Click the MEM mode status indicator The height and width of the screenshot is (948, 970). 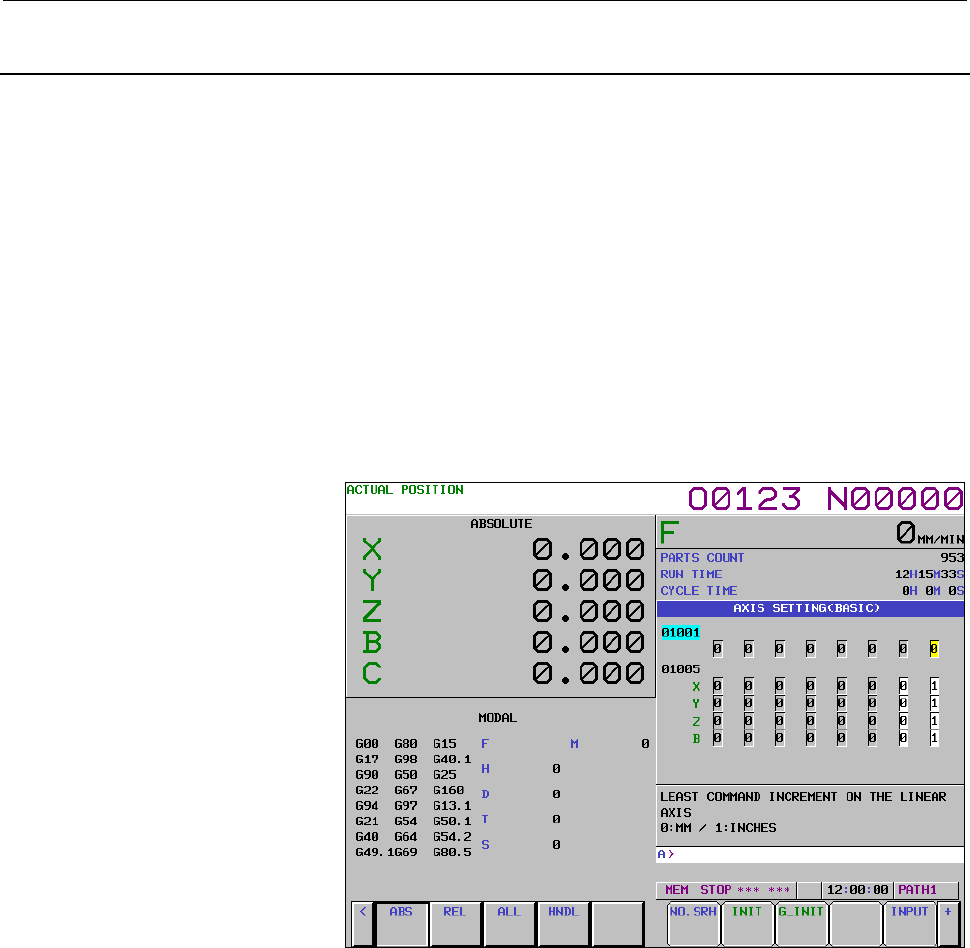677,890
